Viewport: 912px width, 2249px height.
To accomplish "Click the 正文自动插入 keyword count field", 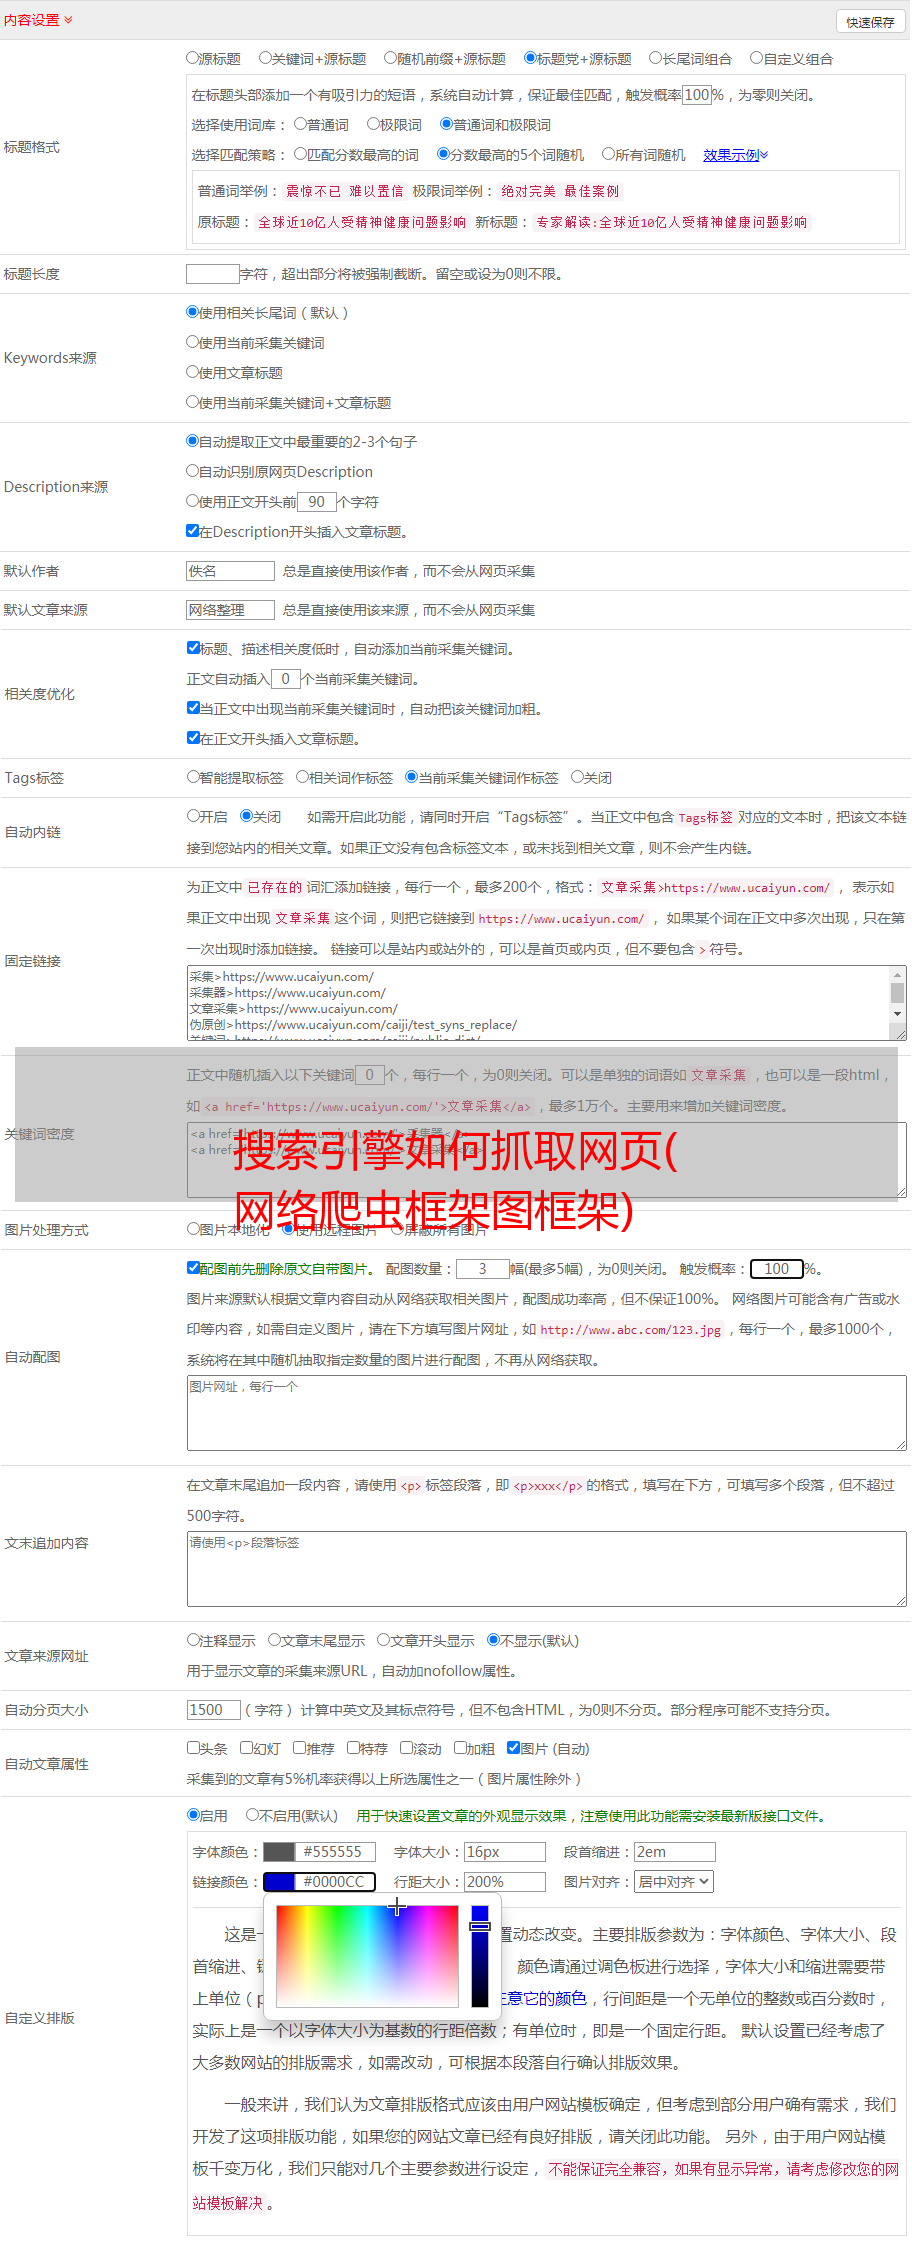I will (286, 679).
